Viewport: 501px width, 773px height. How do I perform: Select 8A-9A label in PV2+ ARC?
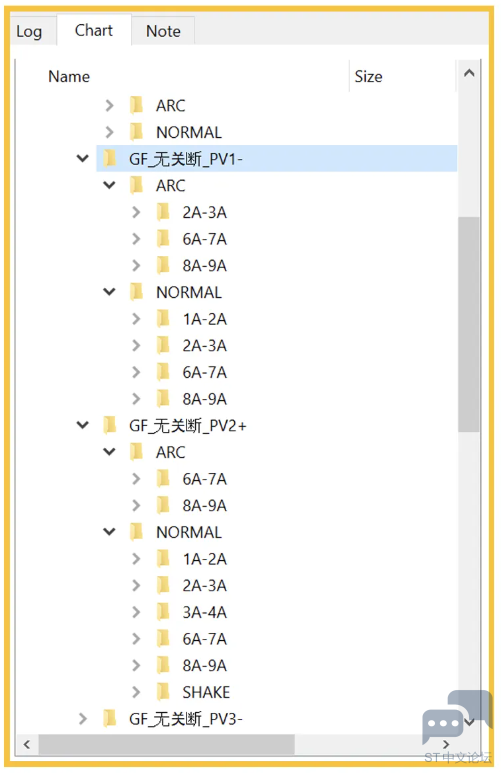point(205,505)
